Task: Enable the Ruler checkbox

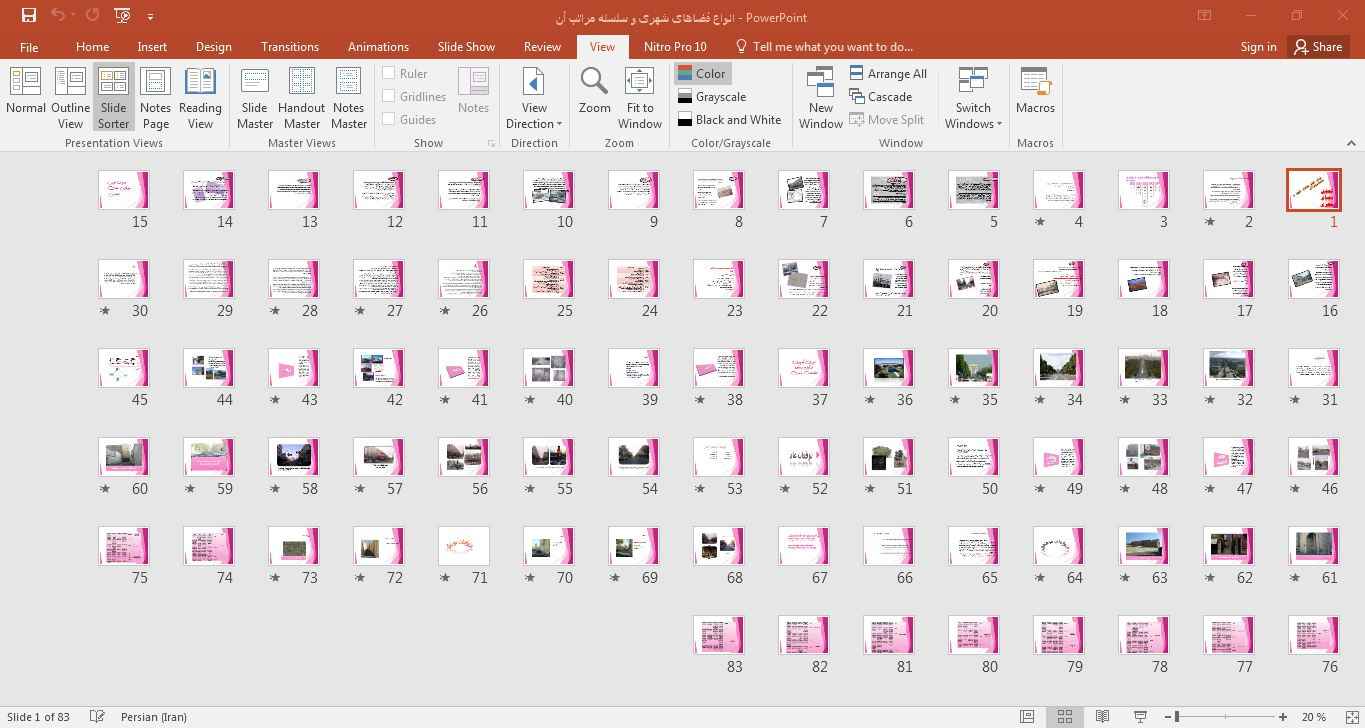Action: pos(389,73)
